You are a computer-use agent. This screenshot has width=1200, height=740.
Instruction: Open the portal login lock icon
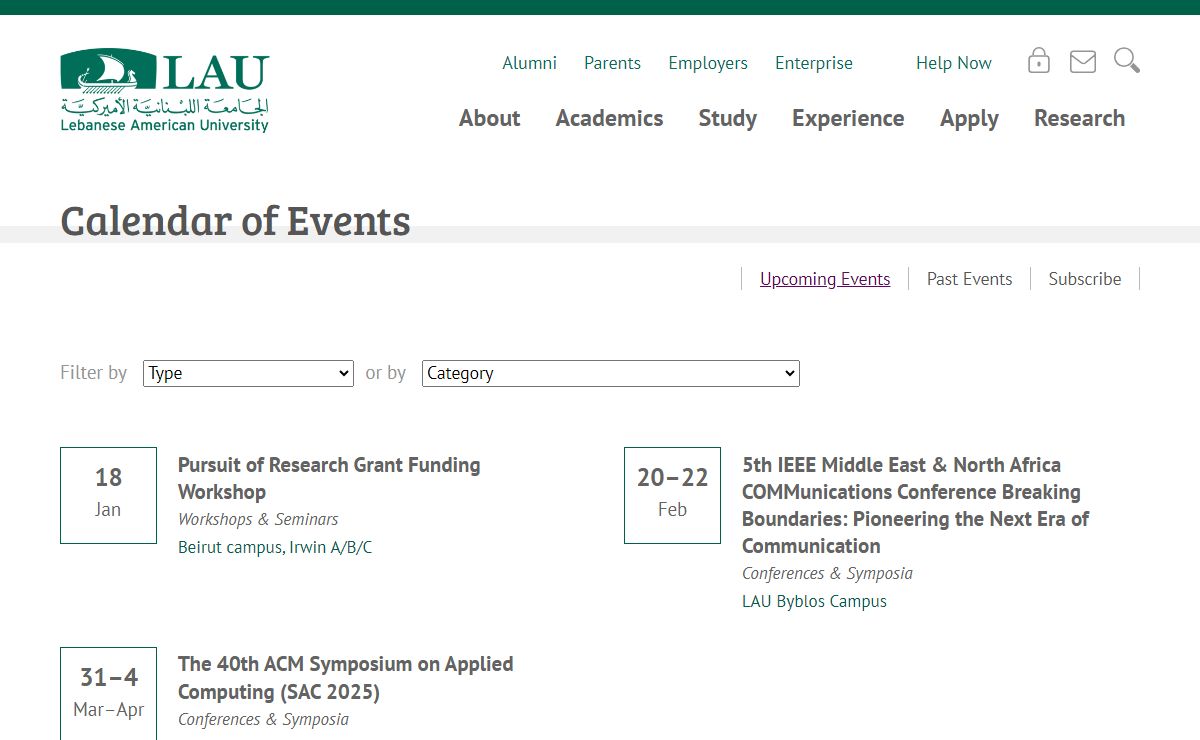[1039, 61]
